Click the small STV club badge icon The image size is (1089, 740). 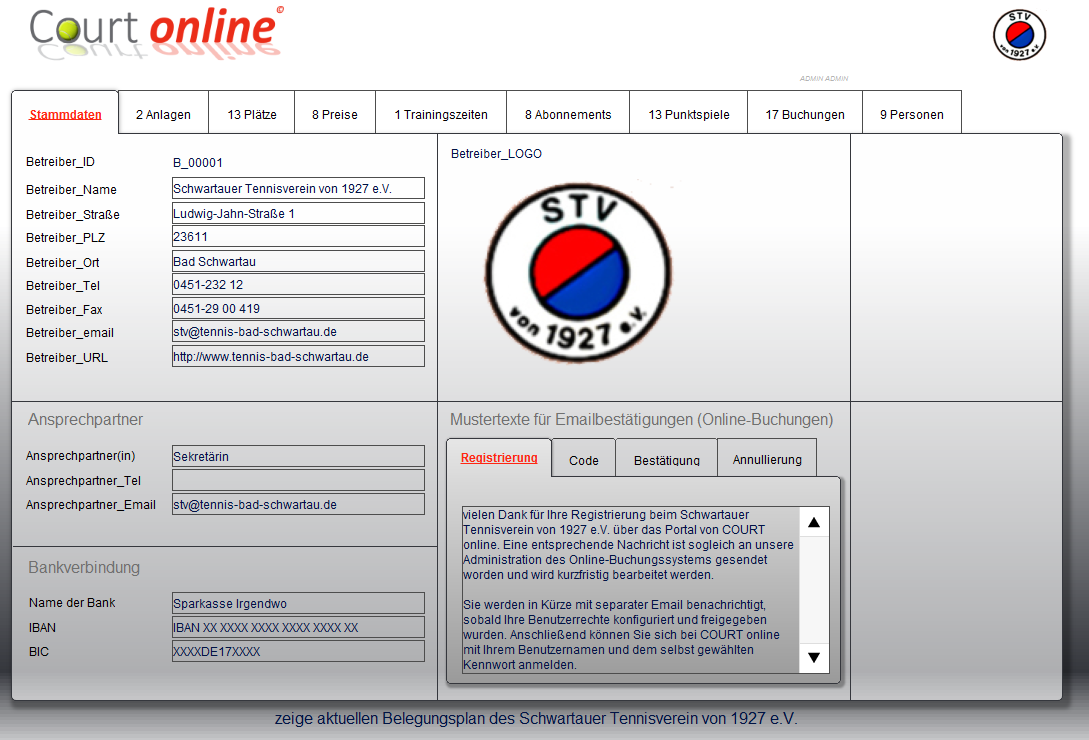coord(1019,35)
